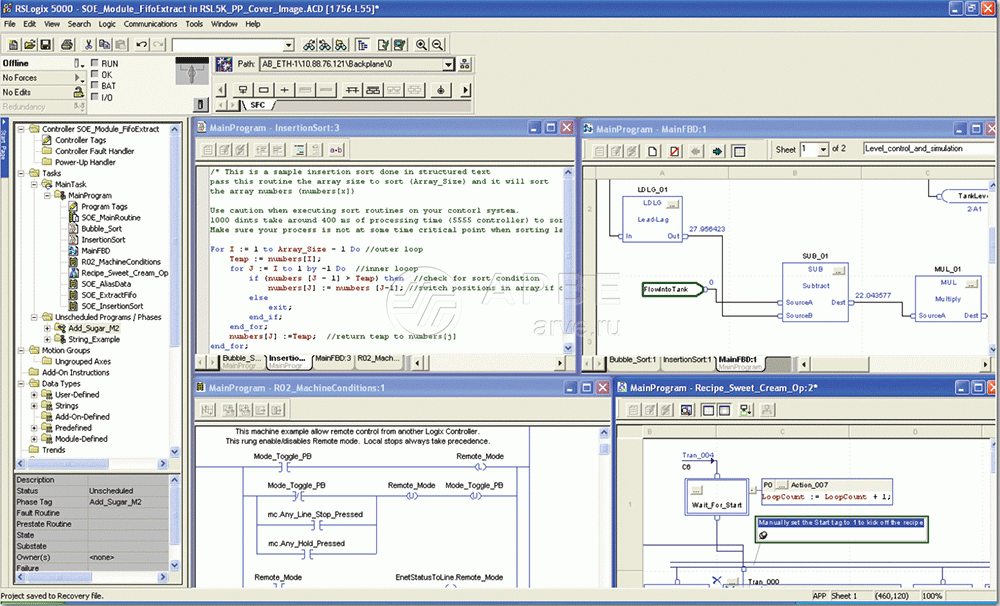Open the communication Path dropdown

point(448,64)
